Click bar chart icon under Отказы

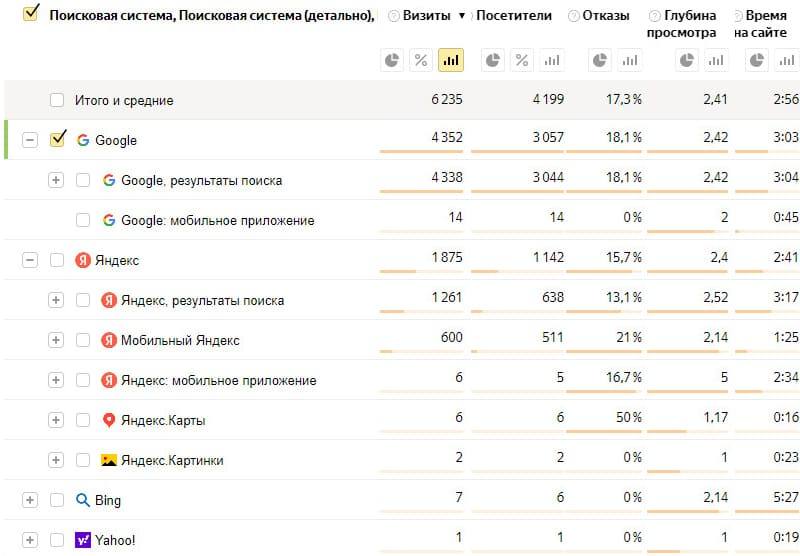(x=630, y=61)
